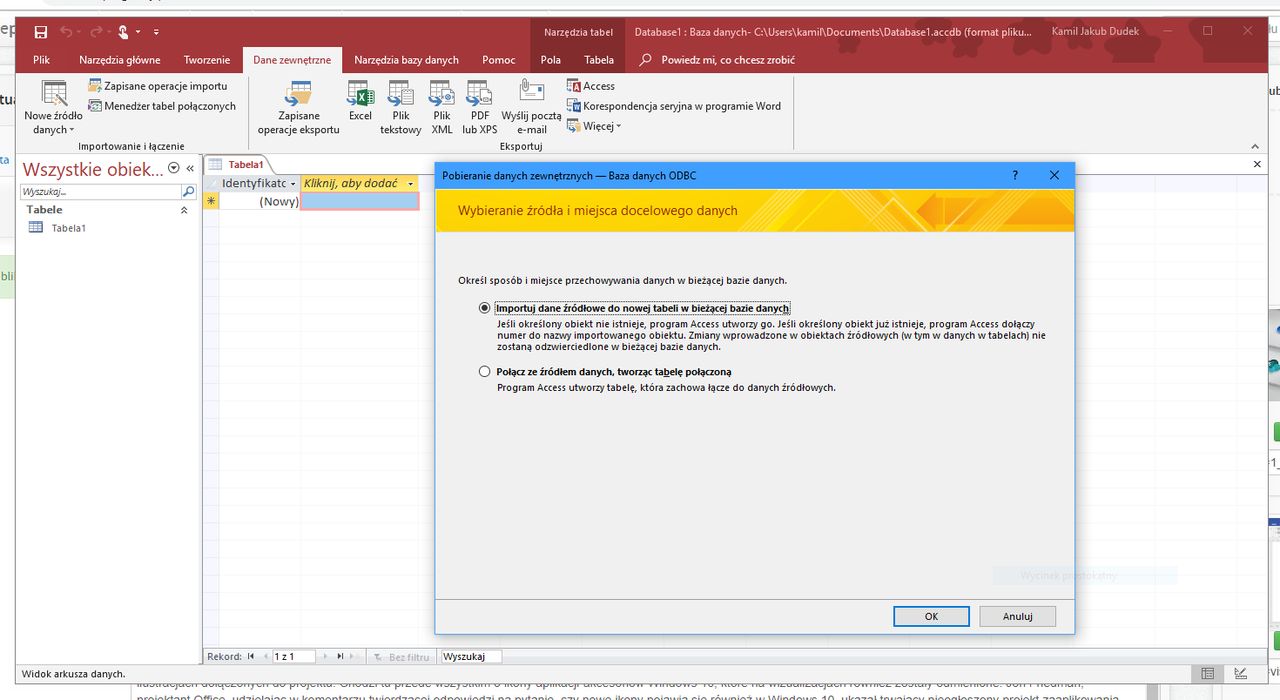Expand the Nowe źródło danych dropdown arrow
This screenshot has width=1280, height=700.
tap(72, 130)
